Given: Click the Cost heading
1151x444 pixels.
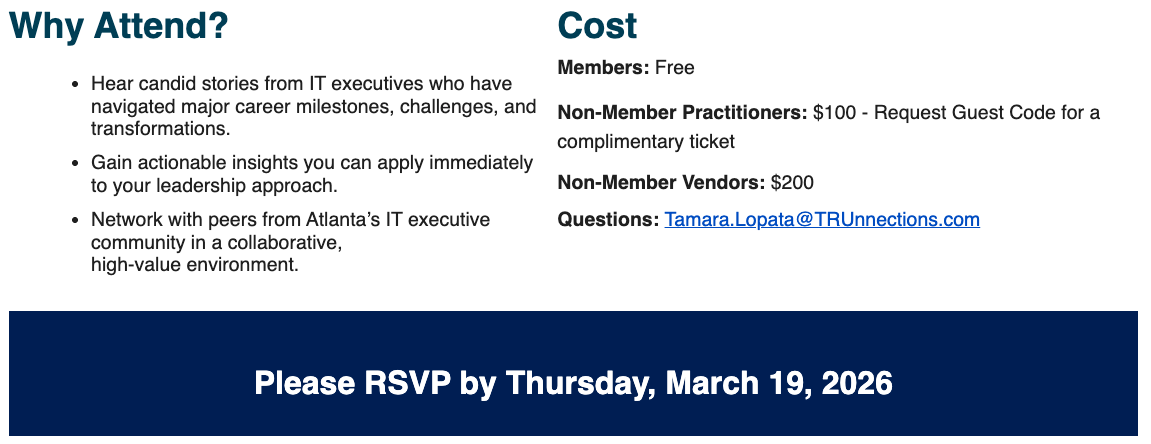Looking at the screenshot, I should 597,26.
